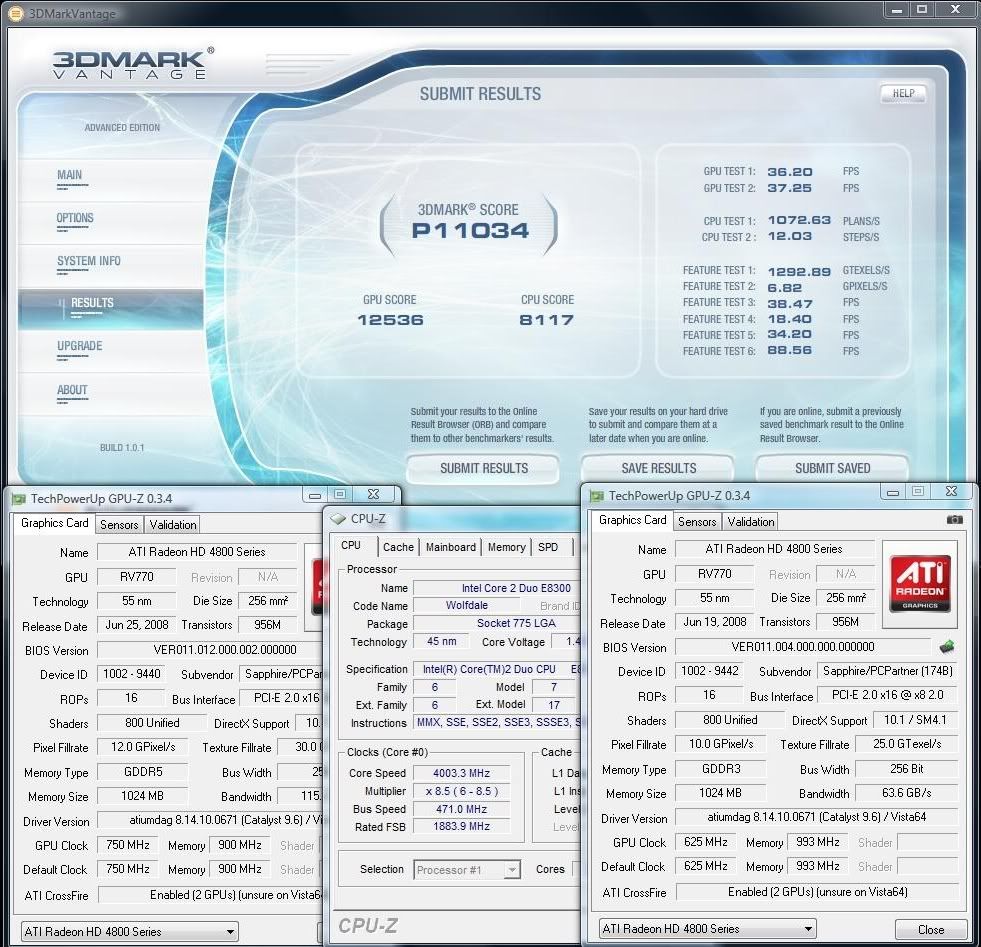This screenshot has height=947, width=981.
Task: Click GPU Clock 750 MHz in left GPU-Z
Action: 128,845
